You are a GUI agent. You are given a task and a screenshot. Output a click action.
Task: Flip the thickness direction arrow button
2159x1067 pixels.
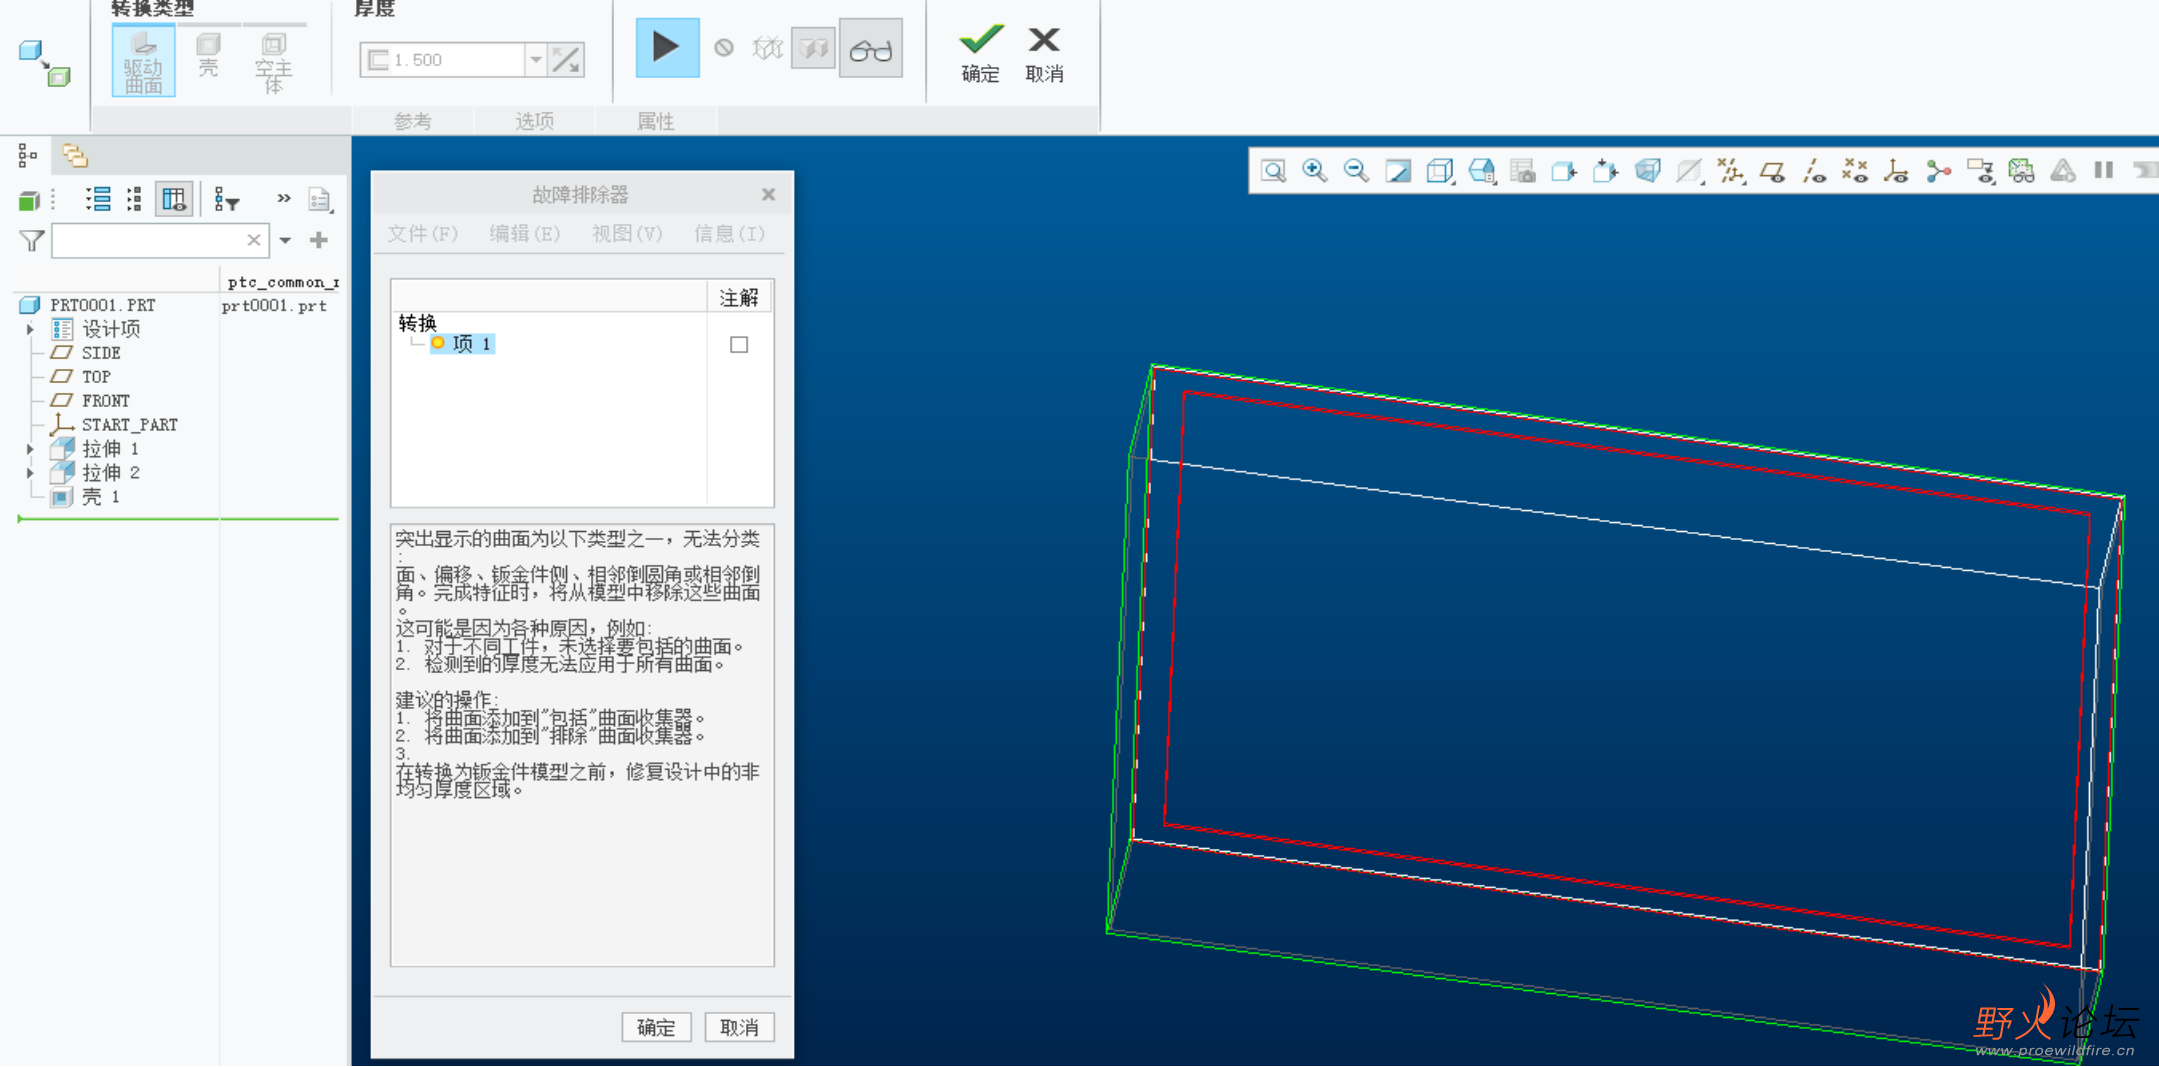tap(566, 60)
